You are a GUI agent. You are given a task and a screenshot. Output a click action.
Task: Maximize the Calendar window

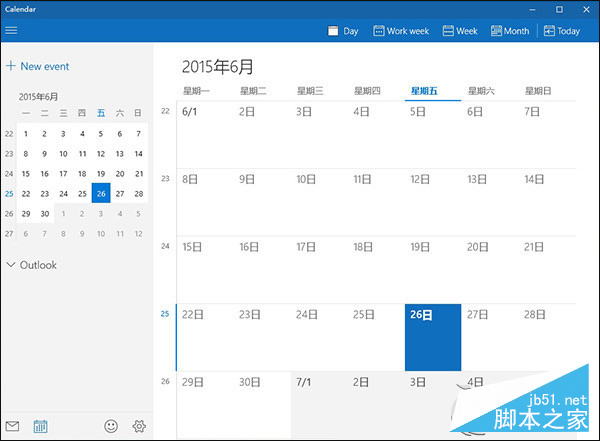coord(559,10)
